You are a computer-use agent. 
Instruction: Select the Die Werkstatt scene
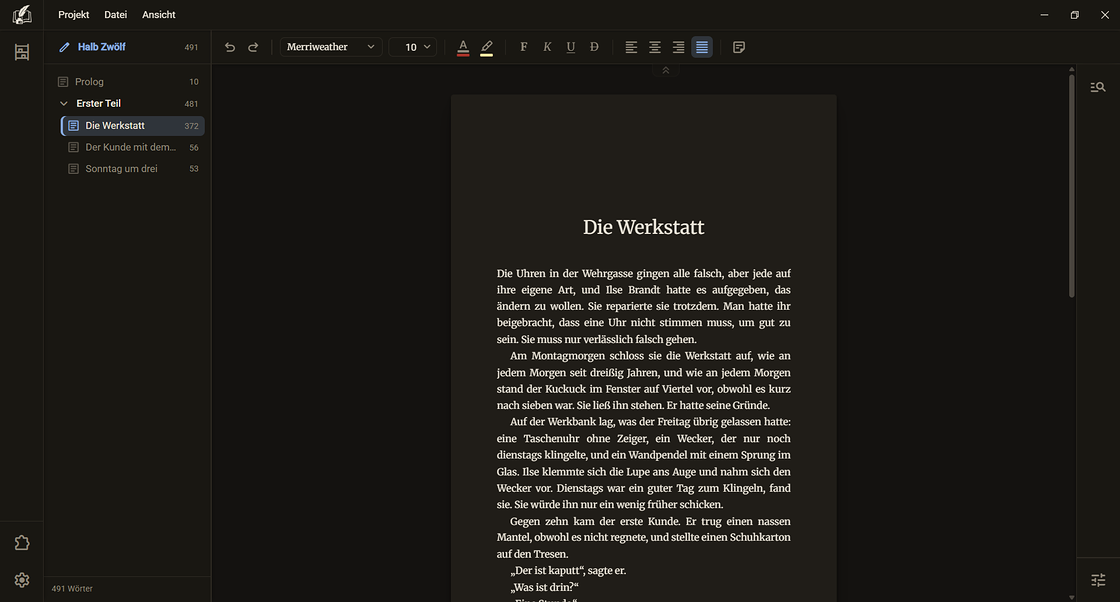tap(133, 126)
